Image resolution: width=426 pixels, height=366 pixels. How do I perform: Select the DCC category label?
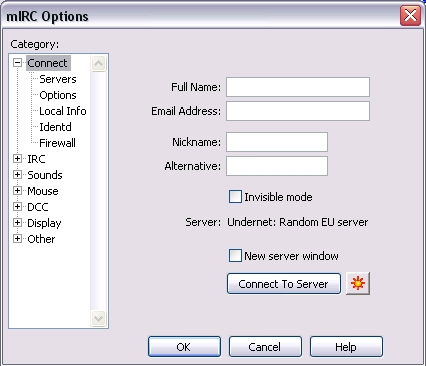(x=38, y=207)
